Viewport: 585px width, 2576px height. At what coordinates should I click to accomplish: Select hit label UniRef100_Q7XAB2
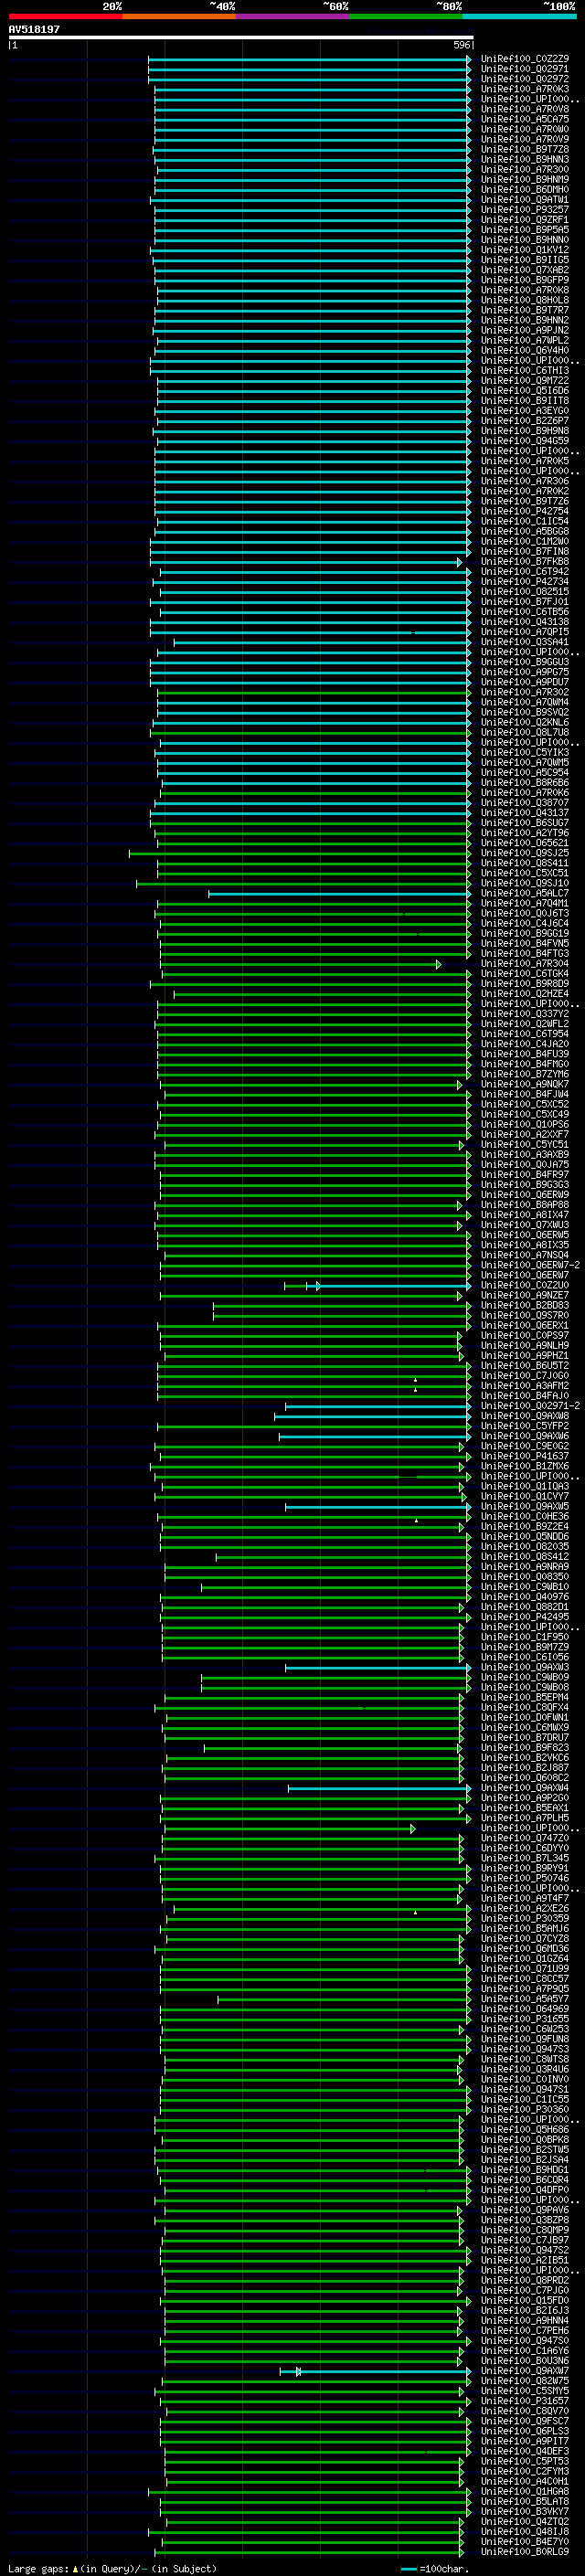[x=525, y=270]
